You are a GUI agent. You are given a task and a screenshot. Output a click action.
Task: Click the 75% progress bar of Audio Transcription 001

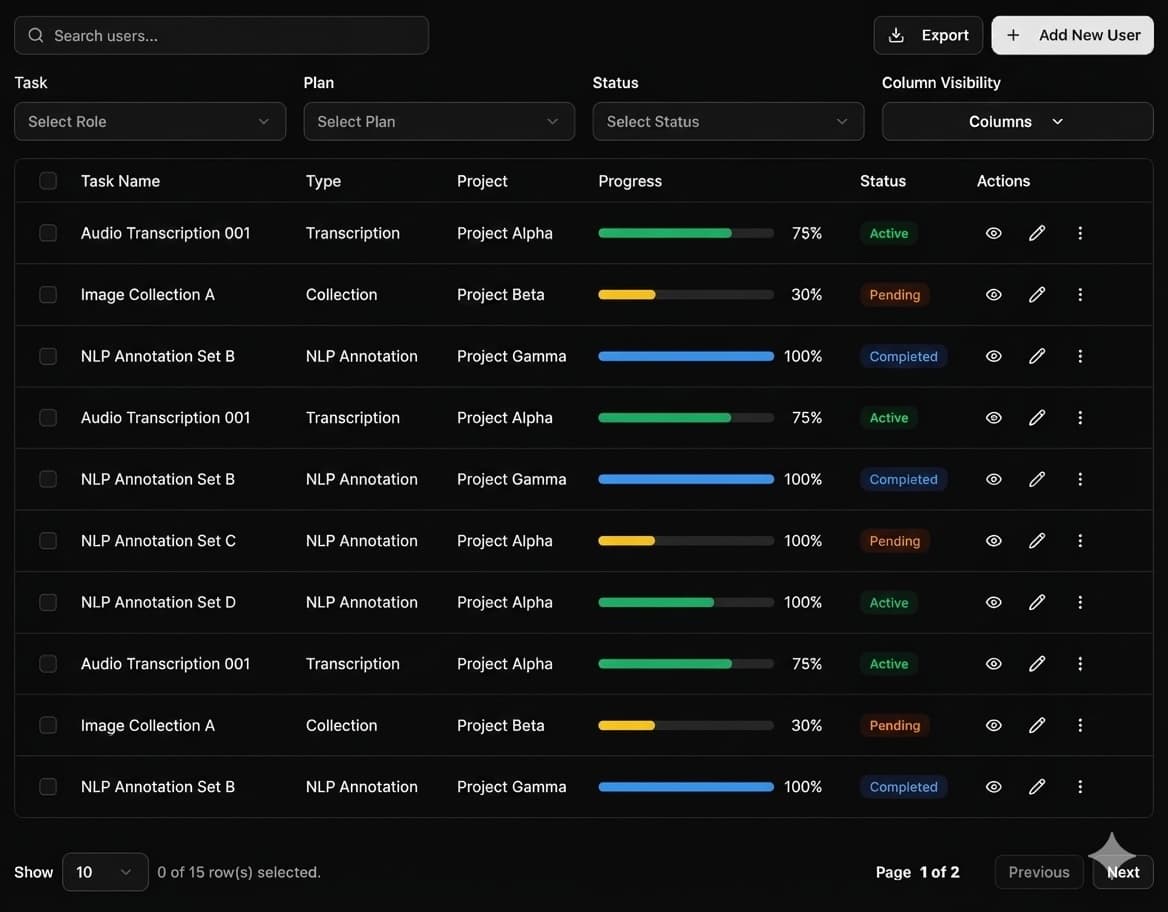click(685, 233)
